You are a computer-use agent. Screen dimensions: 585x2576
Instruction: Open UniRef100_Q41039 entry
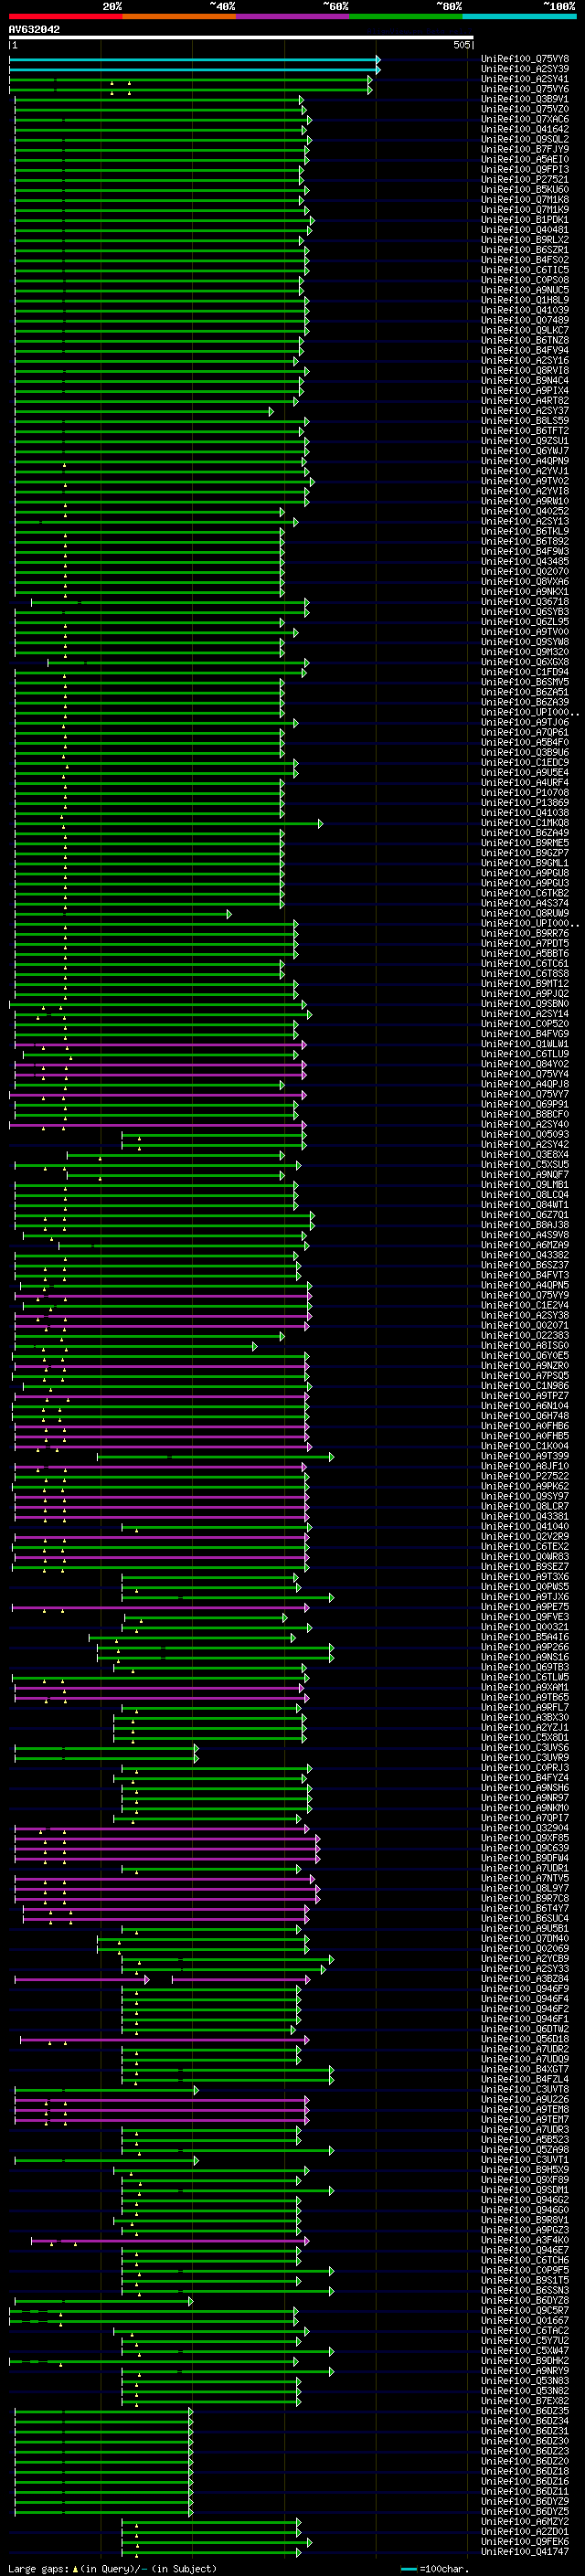click(525, 310)
